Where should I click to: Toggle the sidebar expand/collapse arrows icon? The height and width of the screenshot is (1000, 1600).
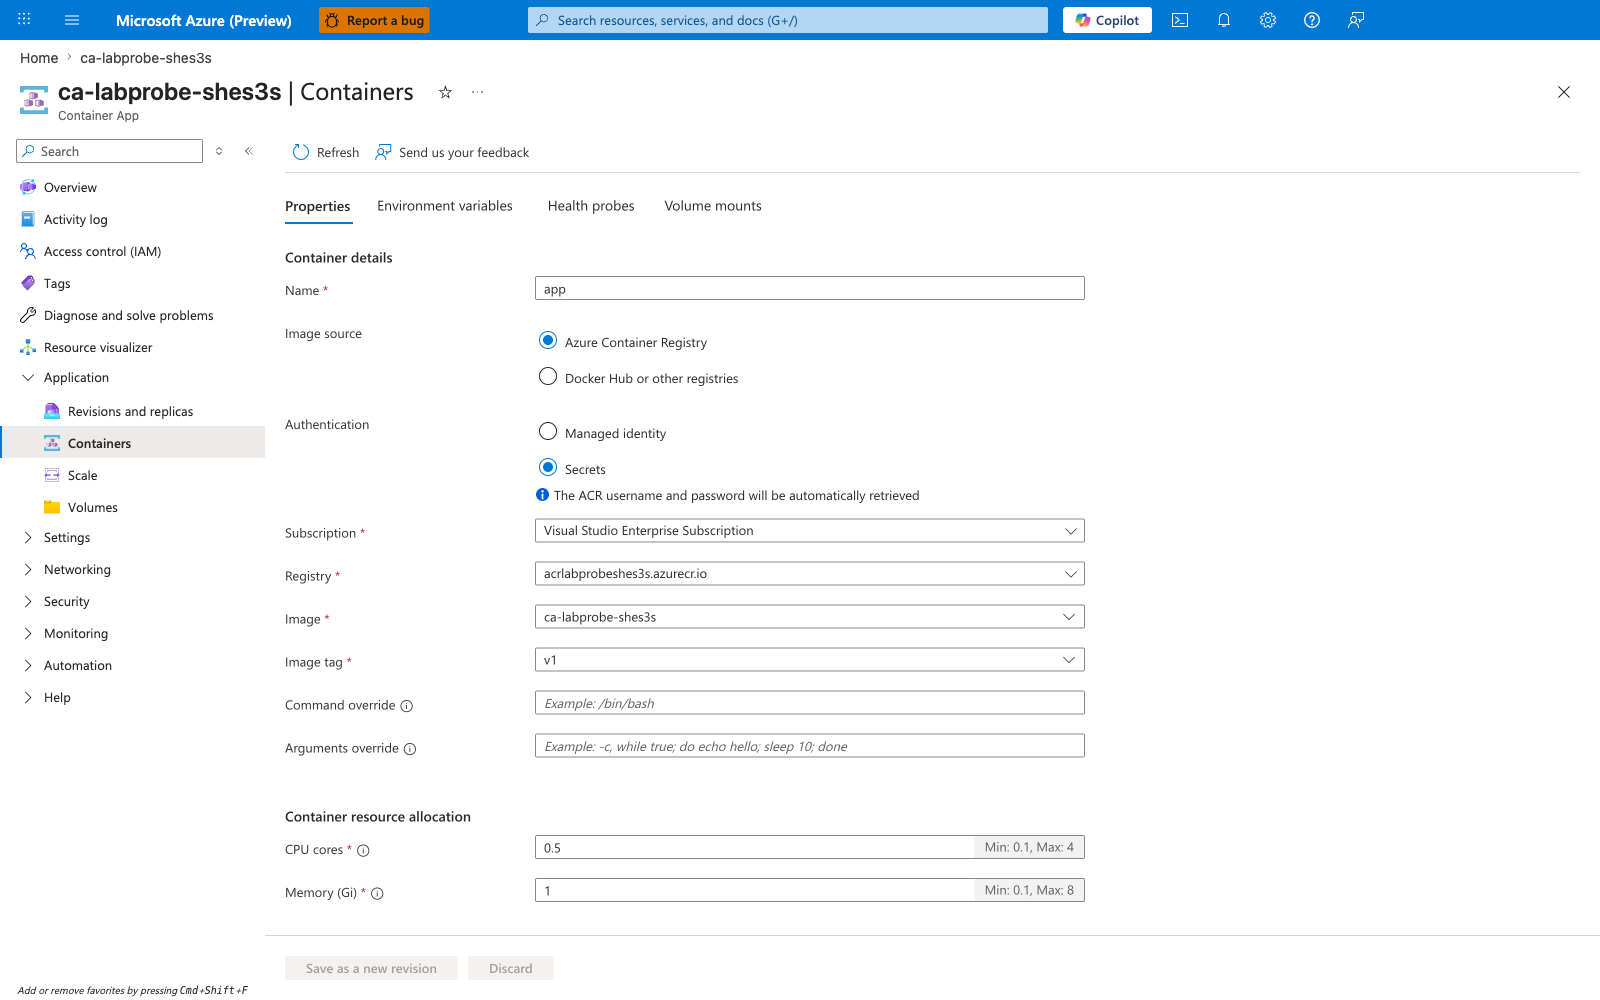219,151
